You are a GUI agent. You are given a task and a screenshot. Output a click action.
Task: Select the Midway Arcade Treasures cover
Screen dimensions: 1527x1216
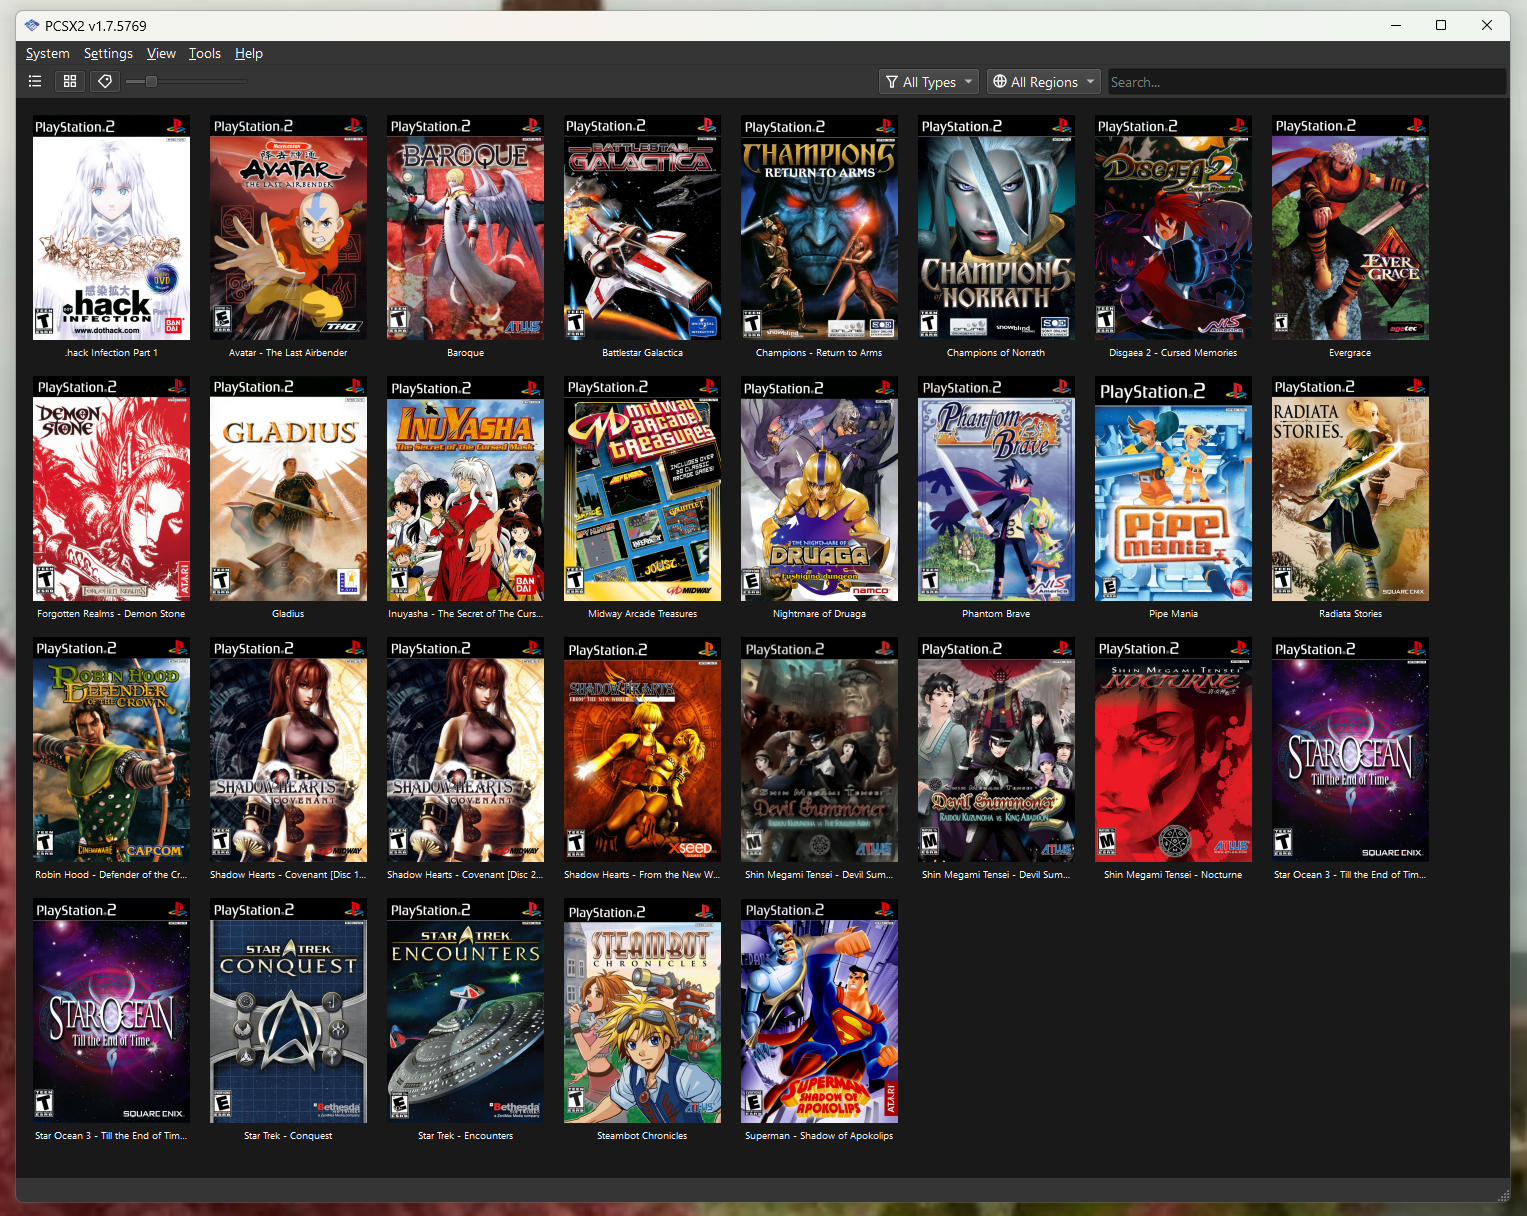642,488
